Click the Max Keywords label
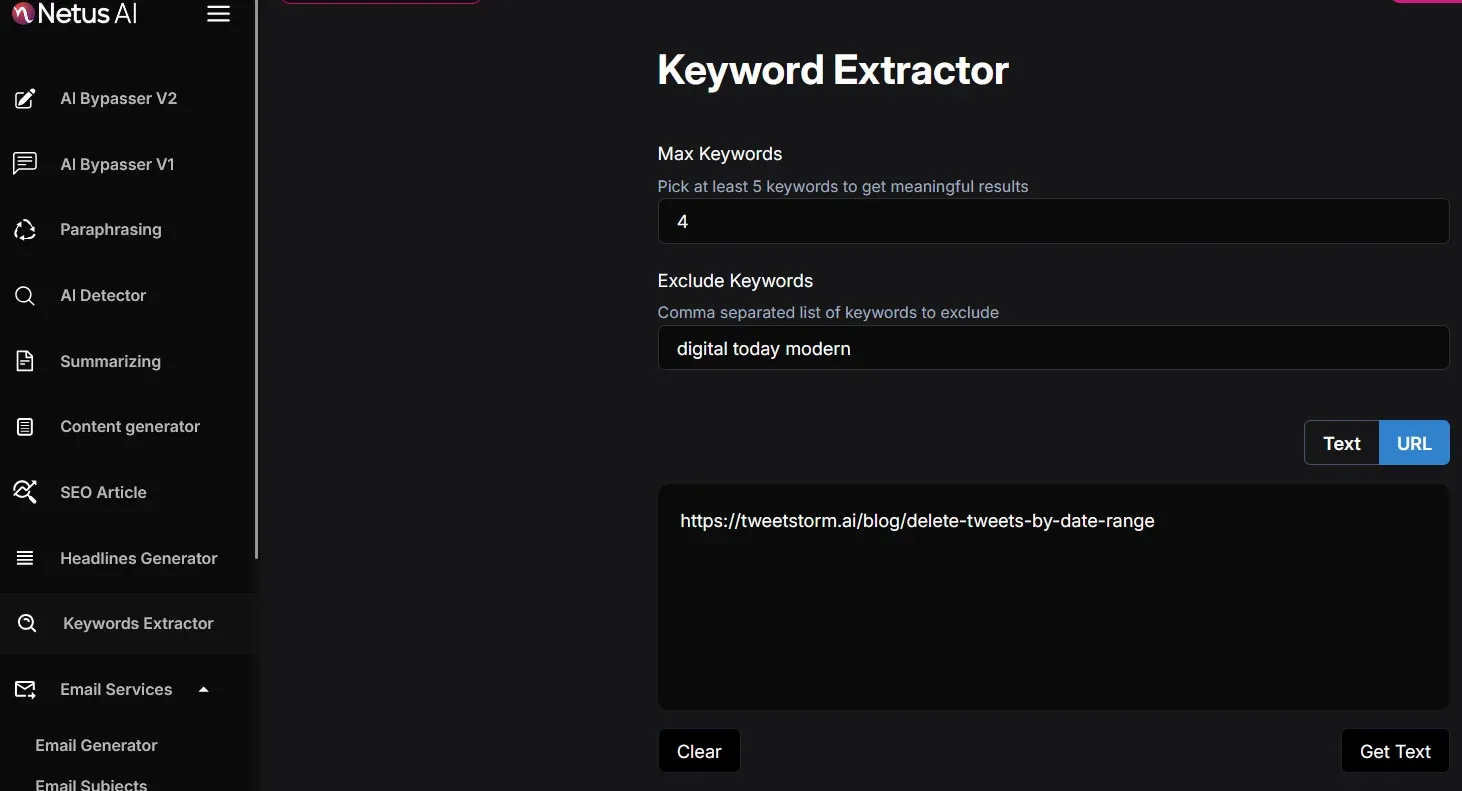 pyautogui.click(x=720, y=154)
